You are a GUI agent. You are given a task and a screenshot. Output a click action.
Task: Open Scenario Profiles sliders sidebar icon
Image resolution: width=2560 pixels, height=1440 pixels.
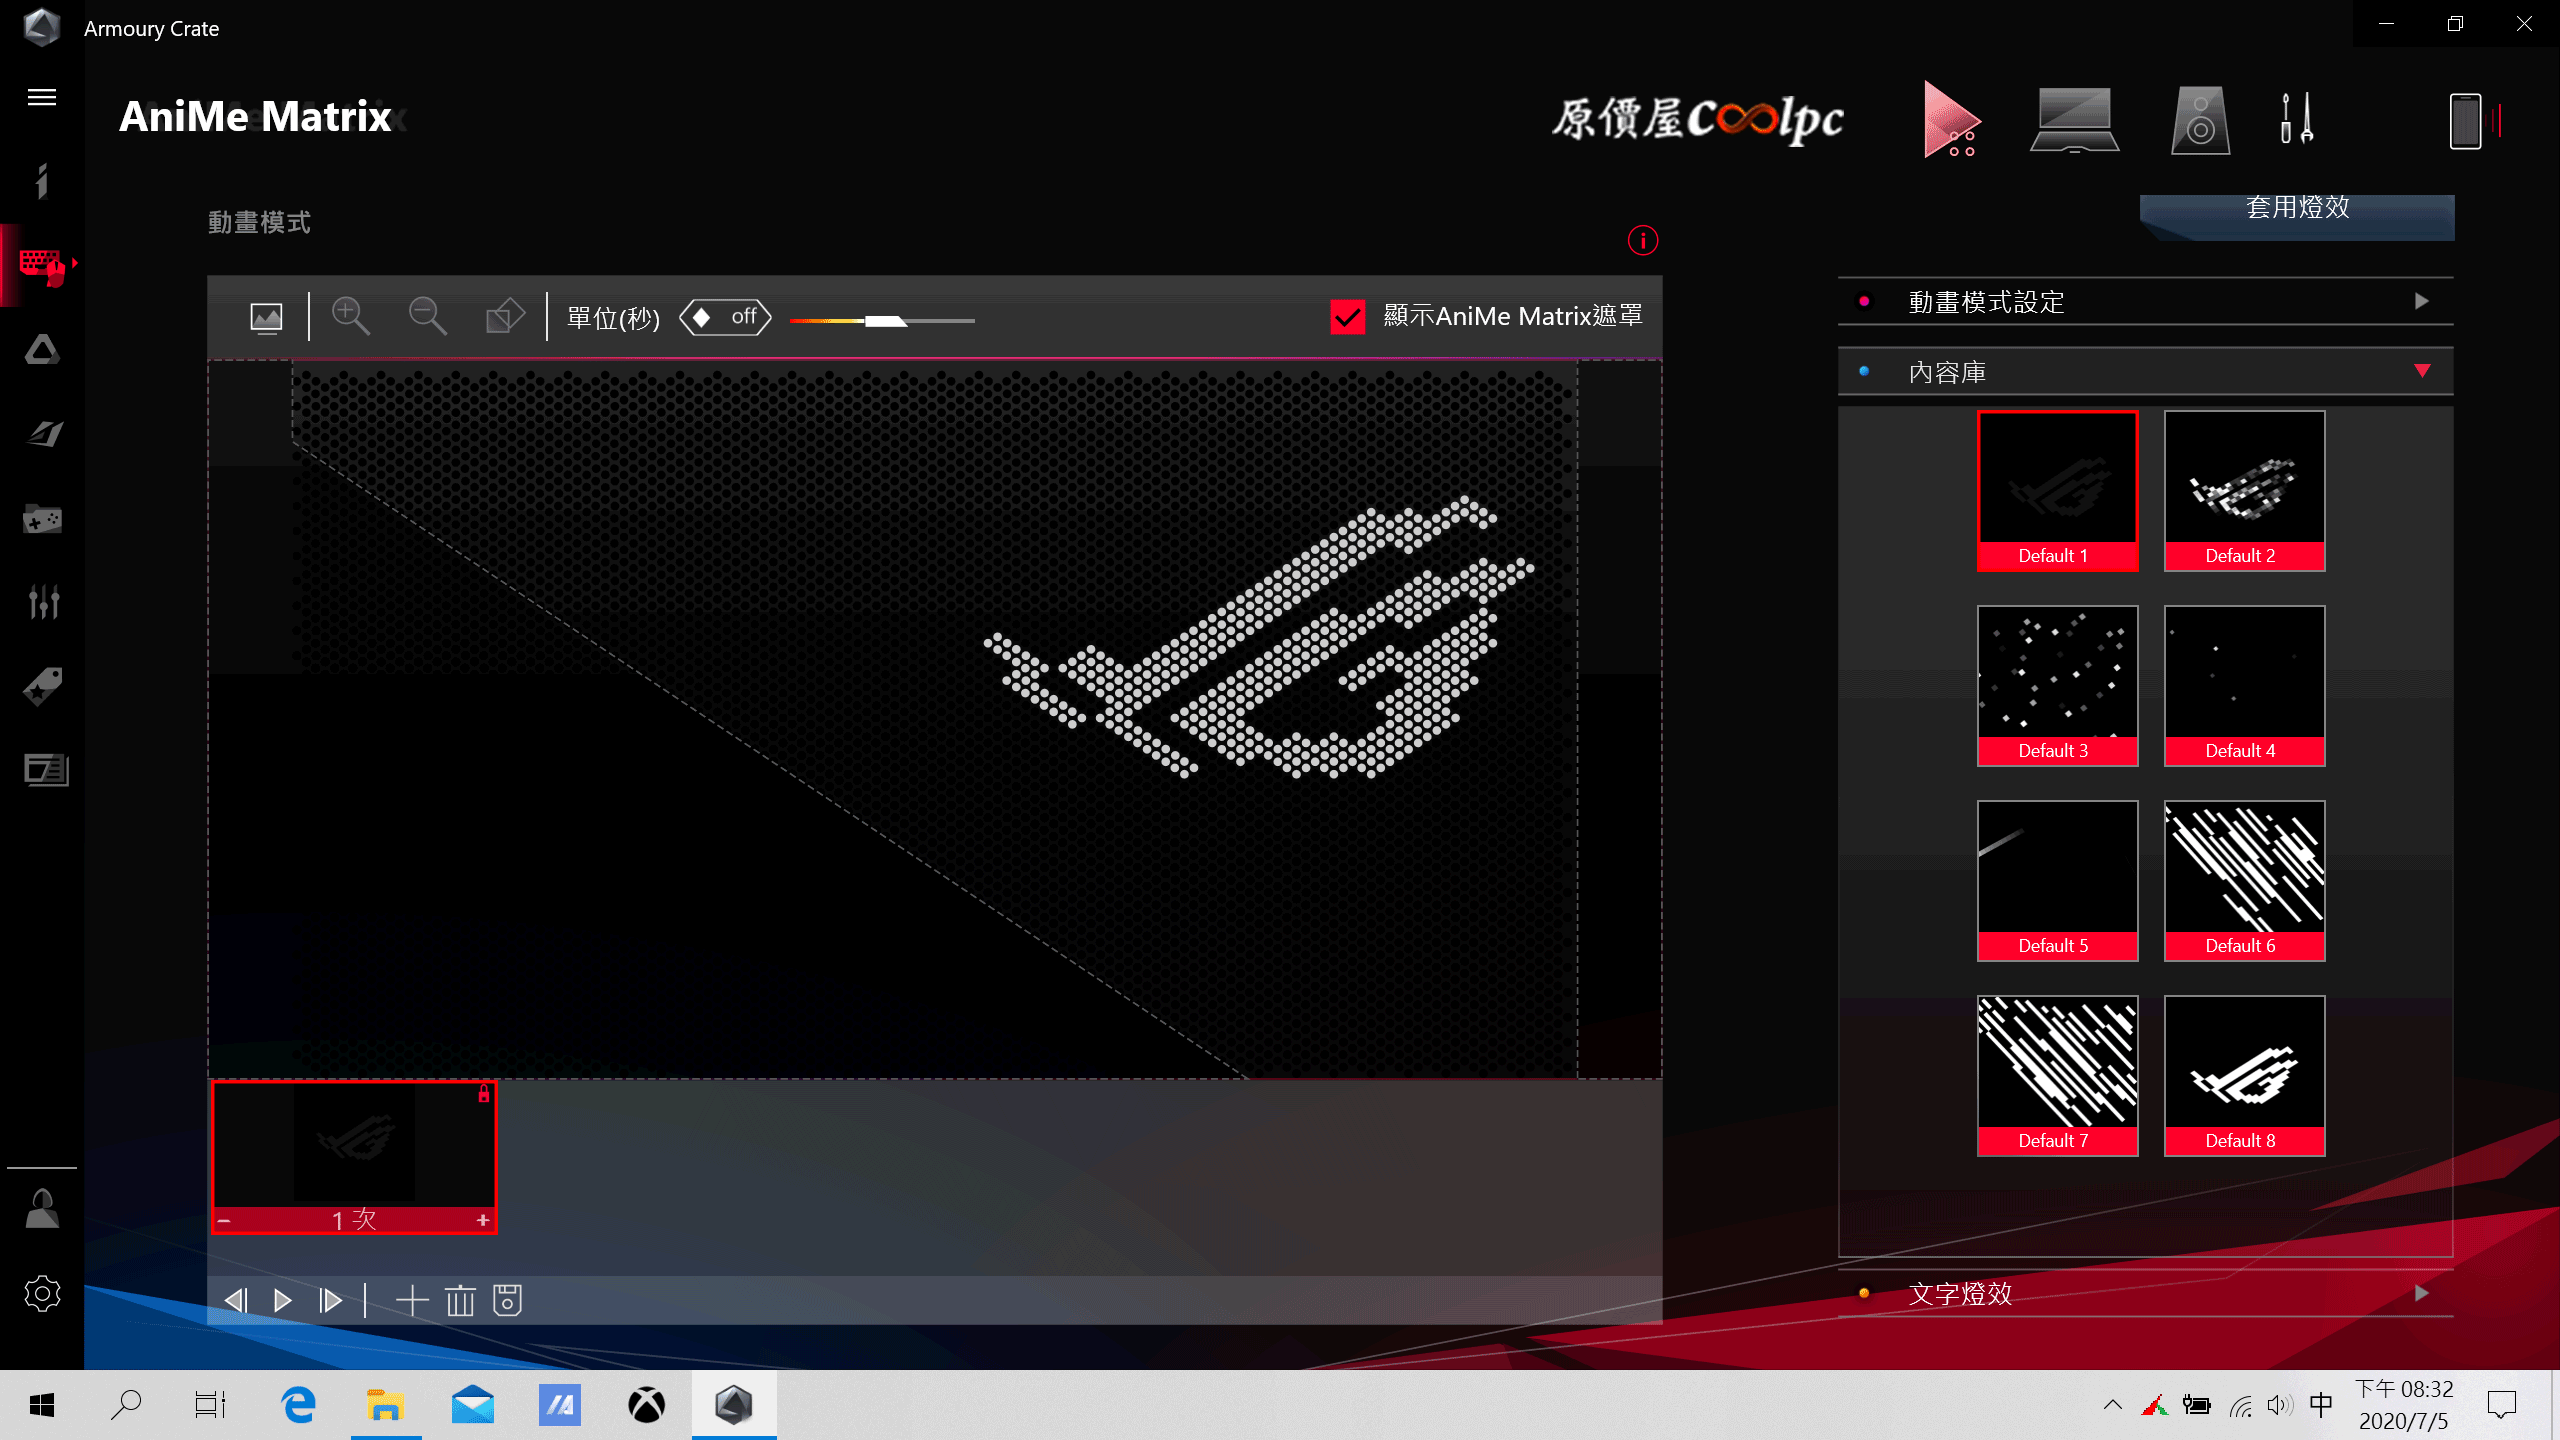[42, 602]
